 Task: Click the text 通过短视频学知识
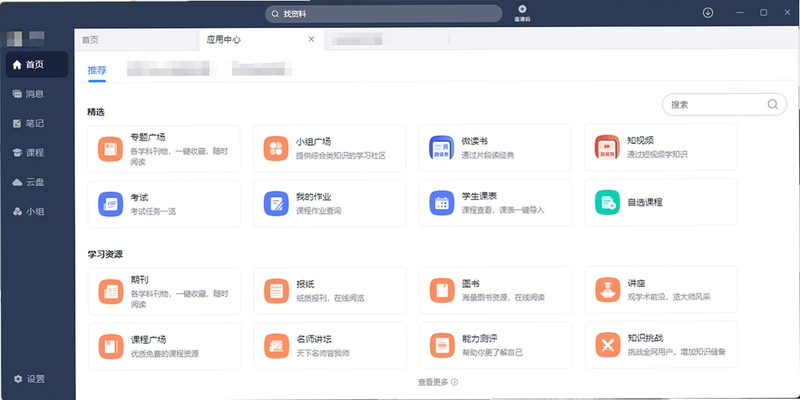point(657,154)
